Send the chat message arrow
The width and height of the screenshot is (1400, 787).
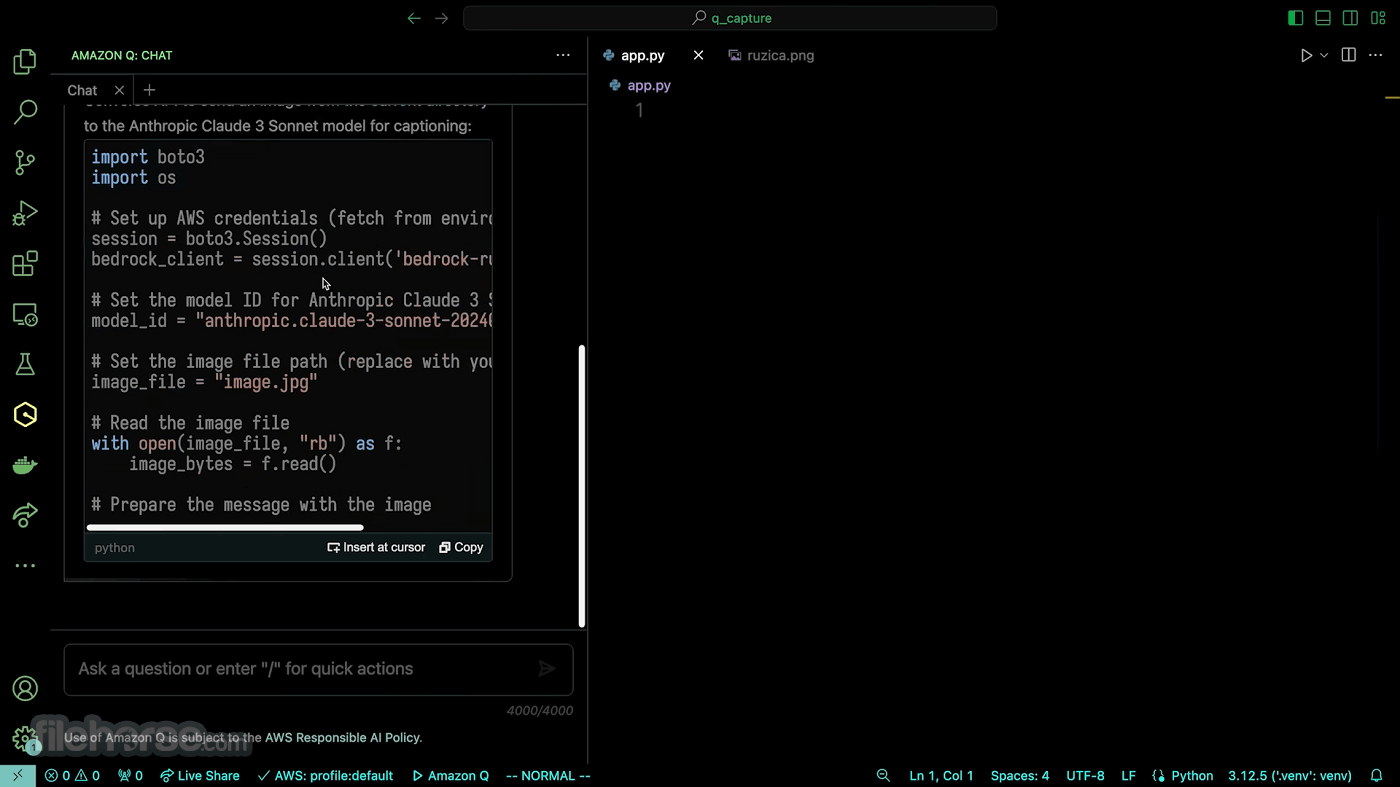[547, 669]
